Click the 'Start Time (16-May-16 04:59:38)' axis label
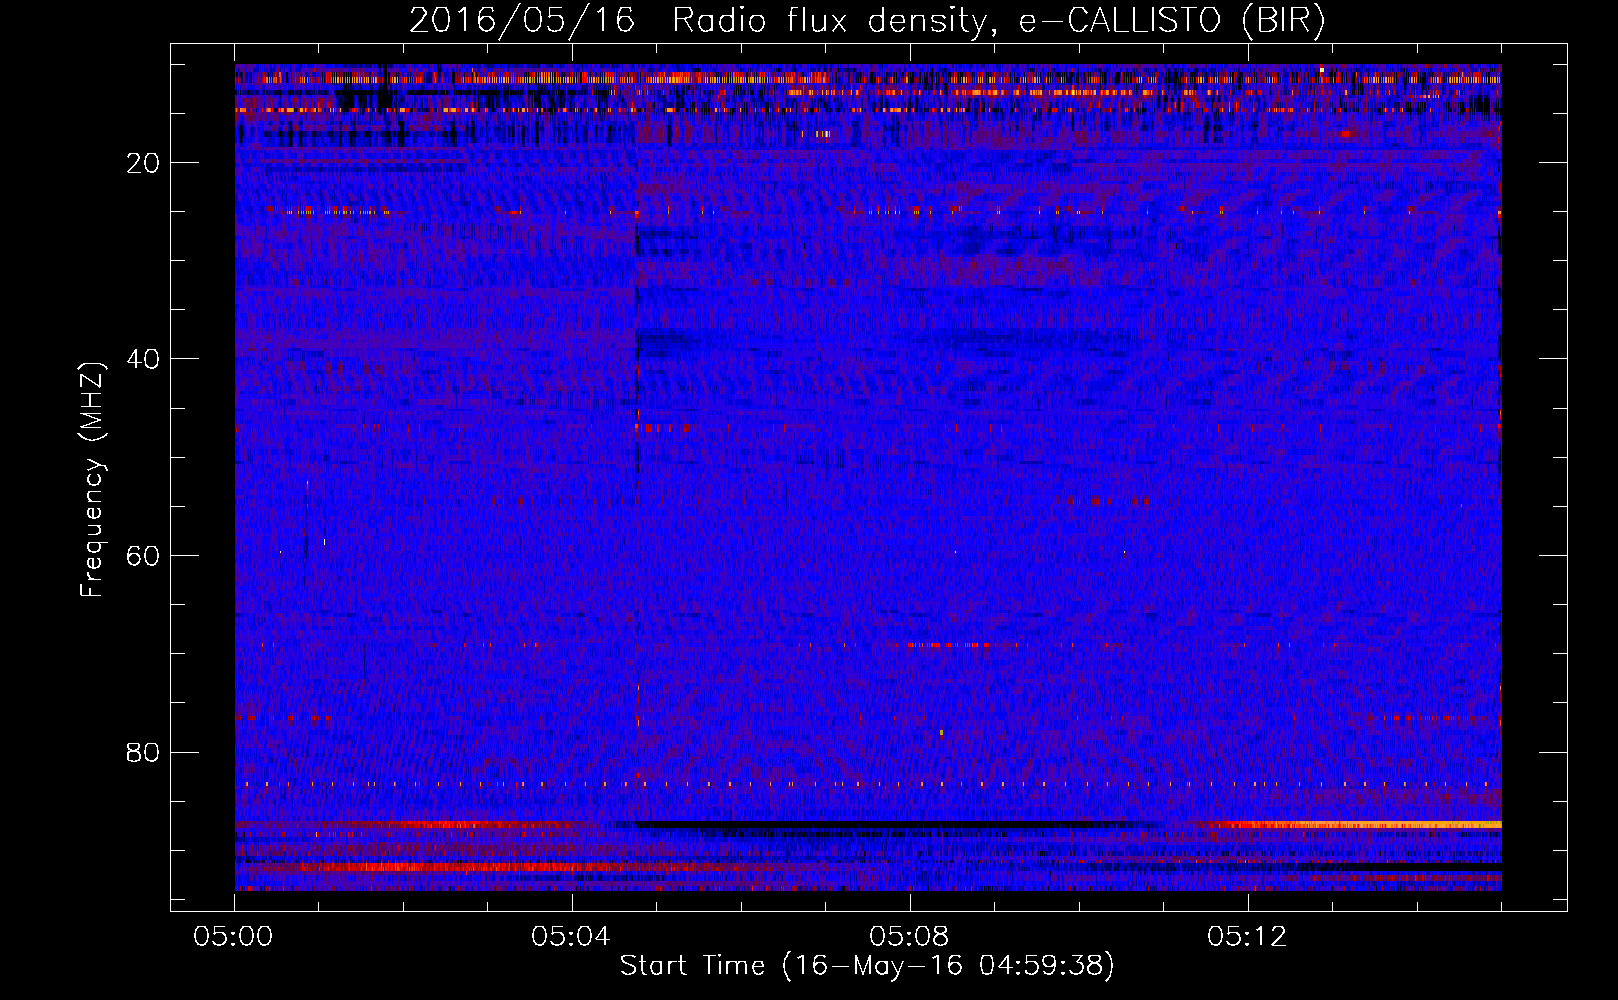This screenshot has height=1000, width=1618. 867,966
